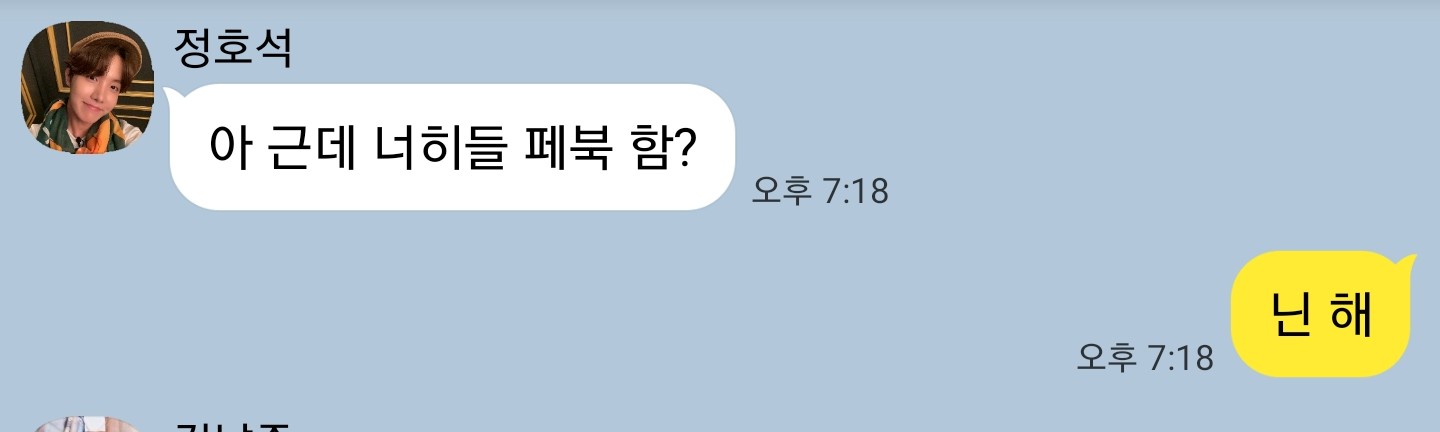
Task: Click 아 at the start of white message
Action: coord(229,148)
